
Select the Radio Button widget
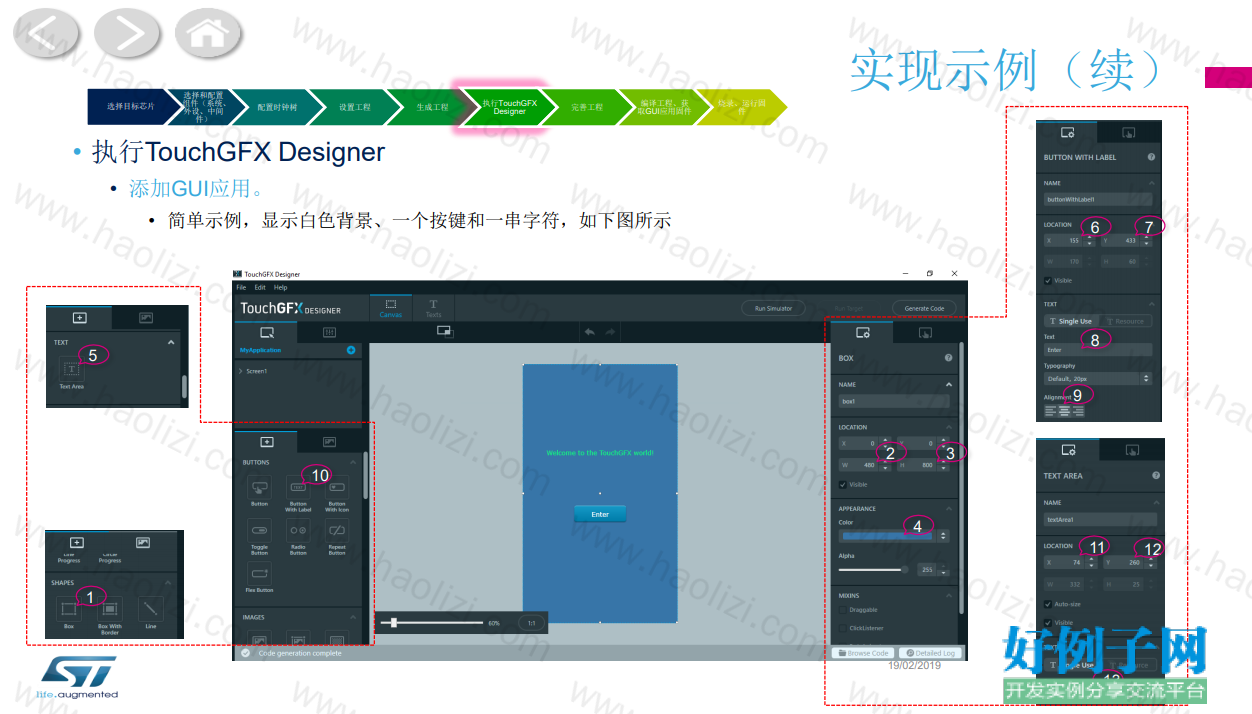click(298, 530)
